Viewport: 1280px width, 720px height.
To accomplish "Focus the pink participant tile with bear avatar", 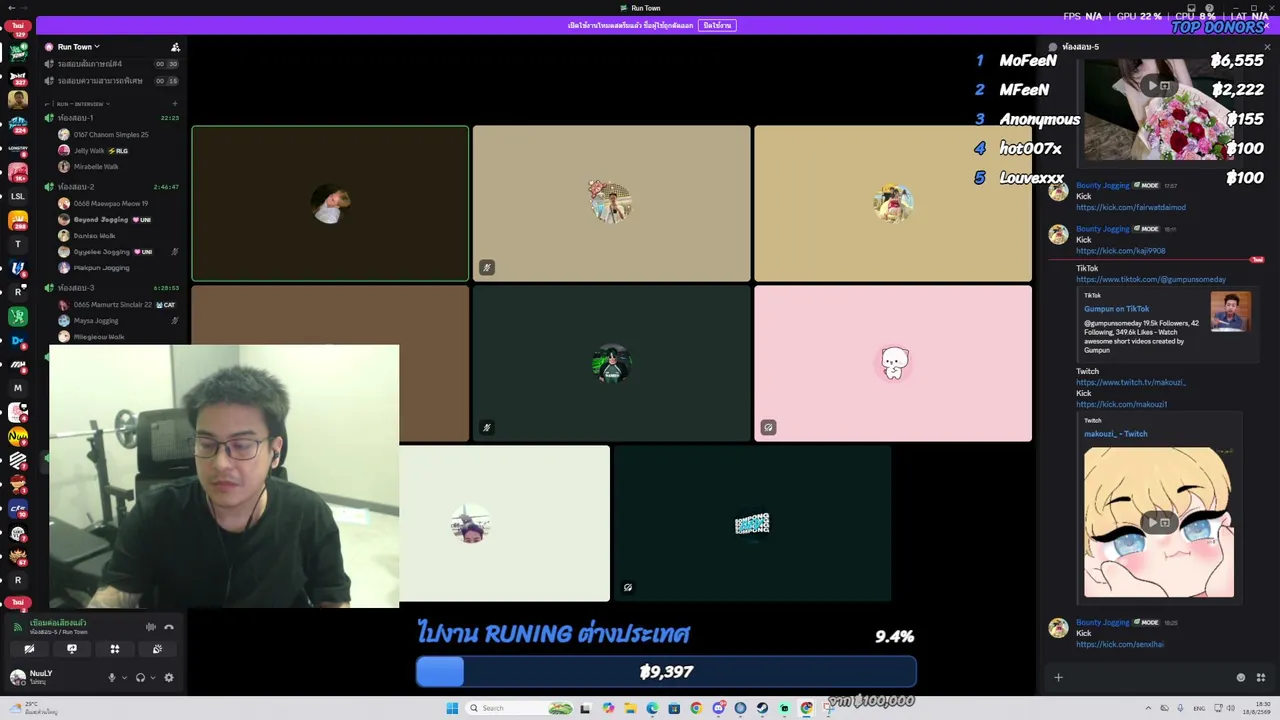I will [893, 363].
